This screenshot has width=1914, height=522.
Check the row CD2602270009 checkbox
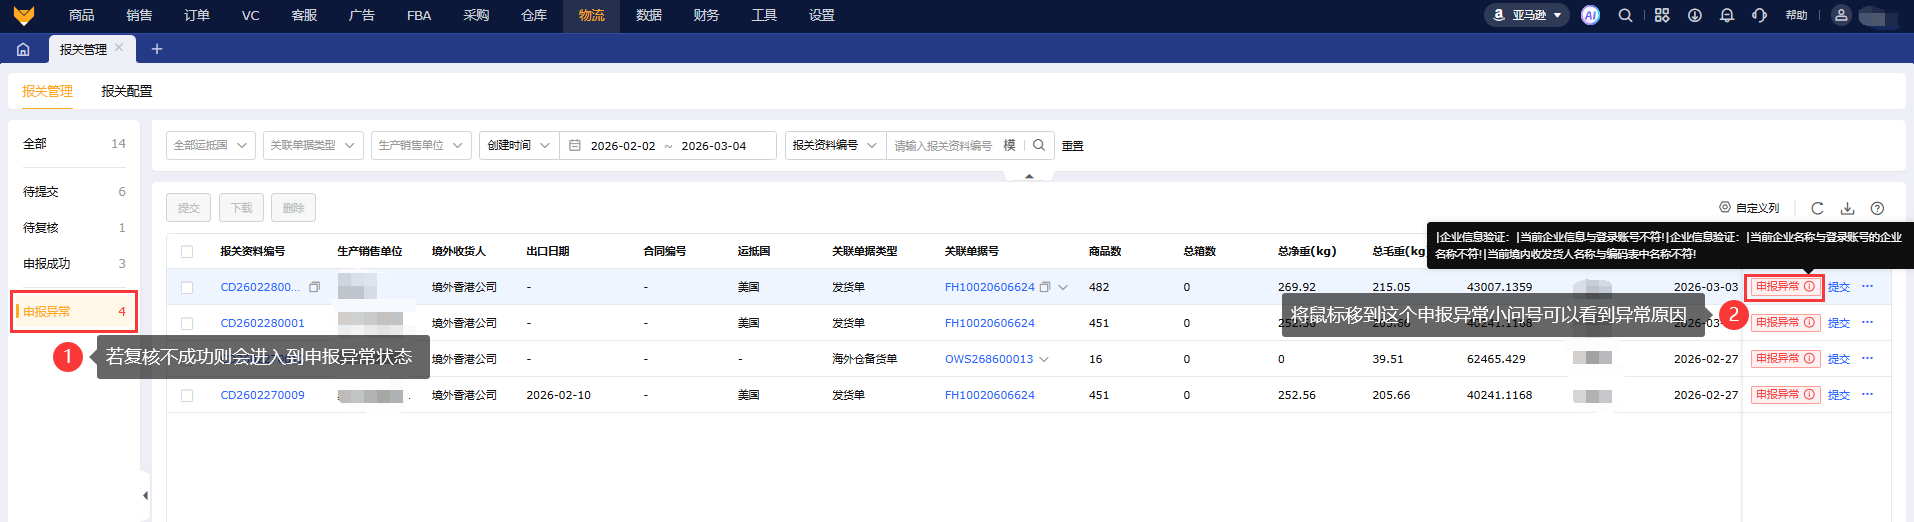point(187,395)
